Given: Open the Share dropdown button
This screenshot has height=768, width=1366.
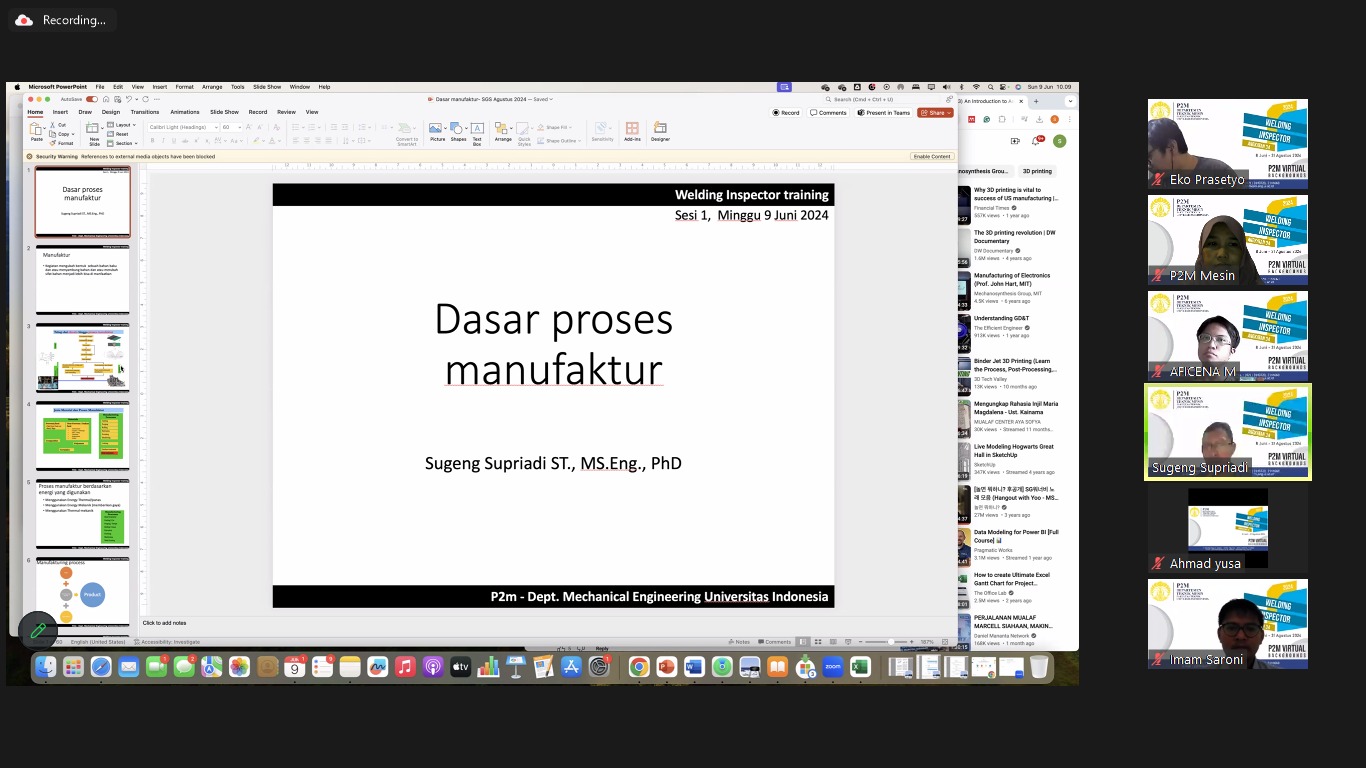Looking at the screenshot, I should click(x=936, y=113).
